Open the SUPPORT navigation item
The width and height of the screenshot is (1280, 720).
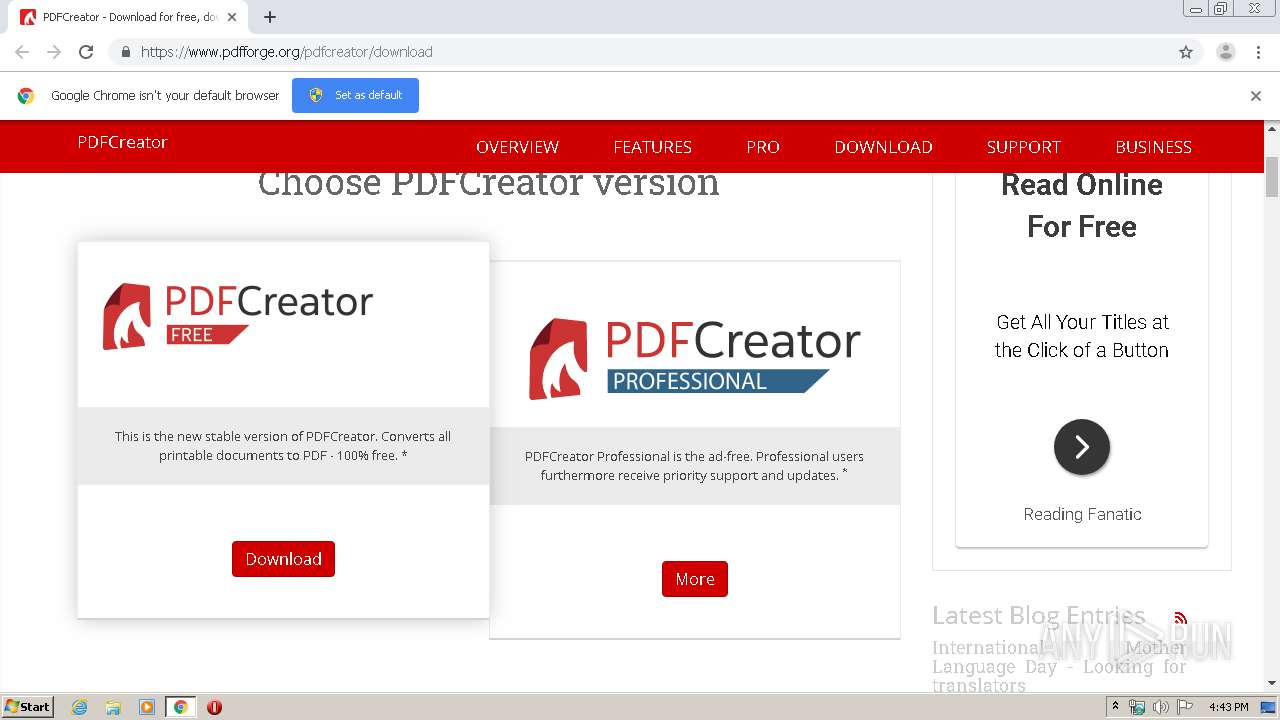[1023, 147]
